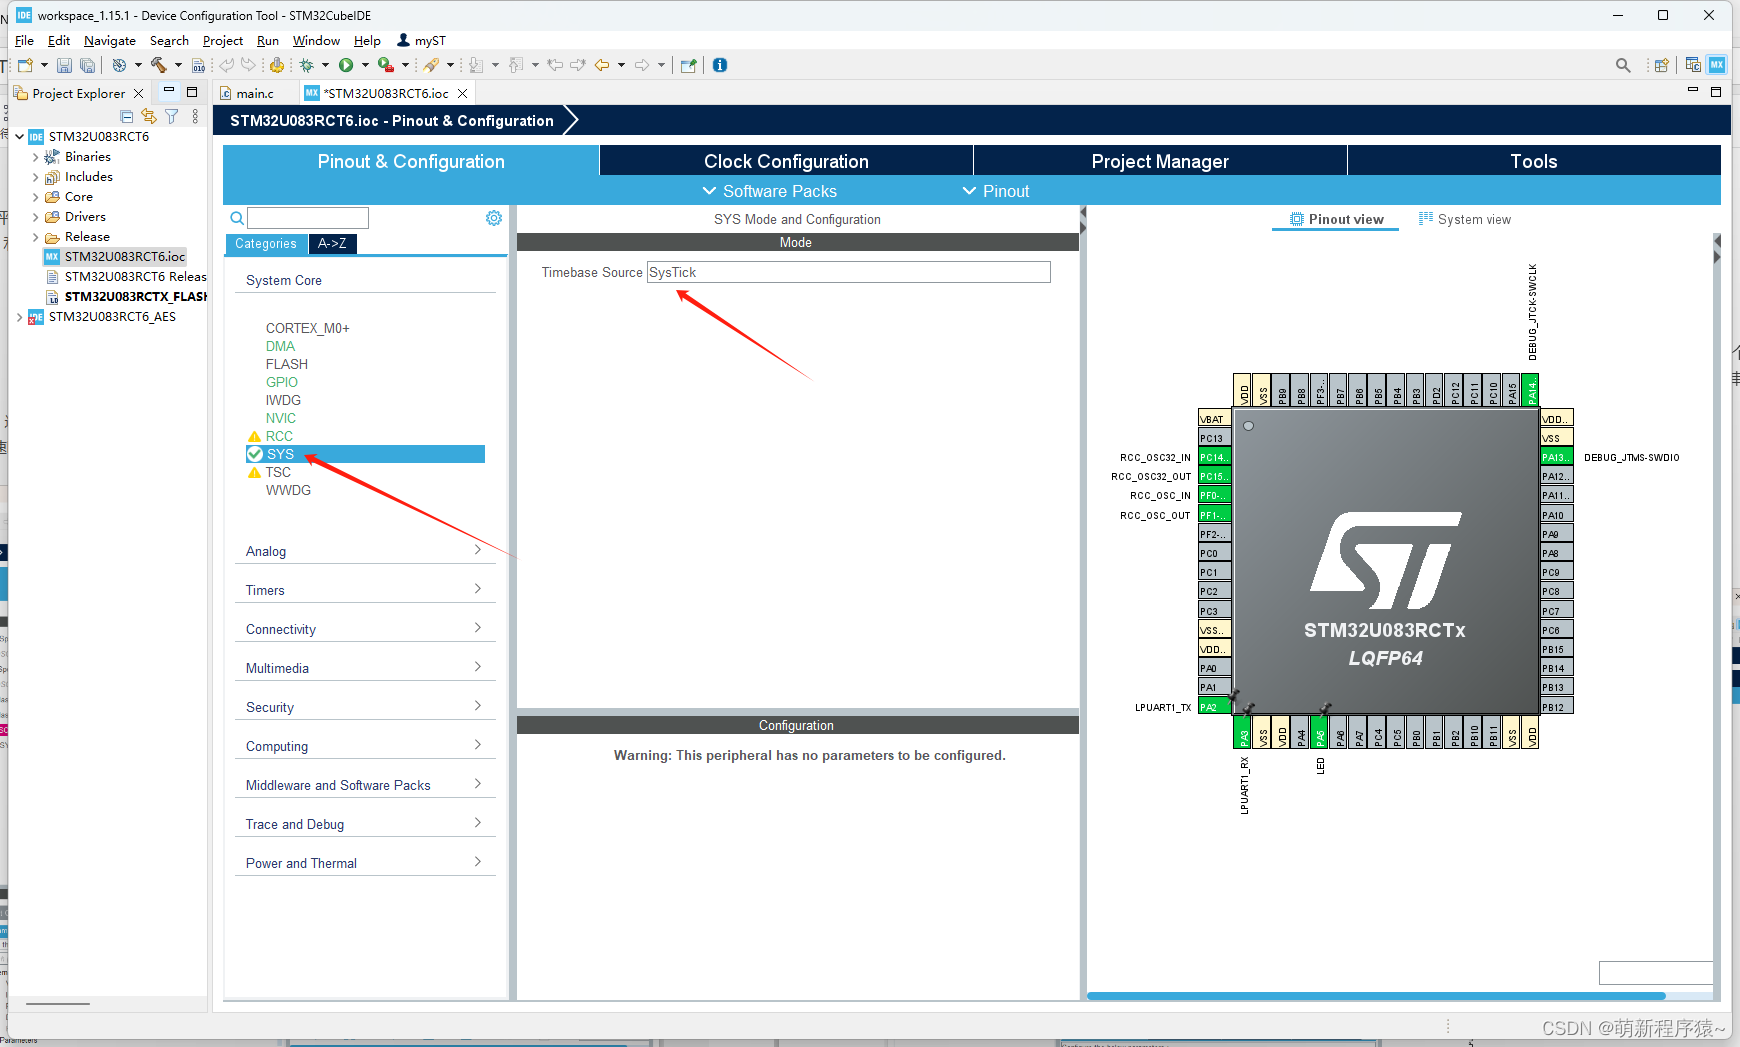Click the peripheral search input field
This screenshot has height=1047, width=1740.
(x=307, y=217)
